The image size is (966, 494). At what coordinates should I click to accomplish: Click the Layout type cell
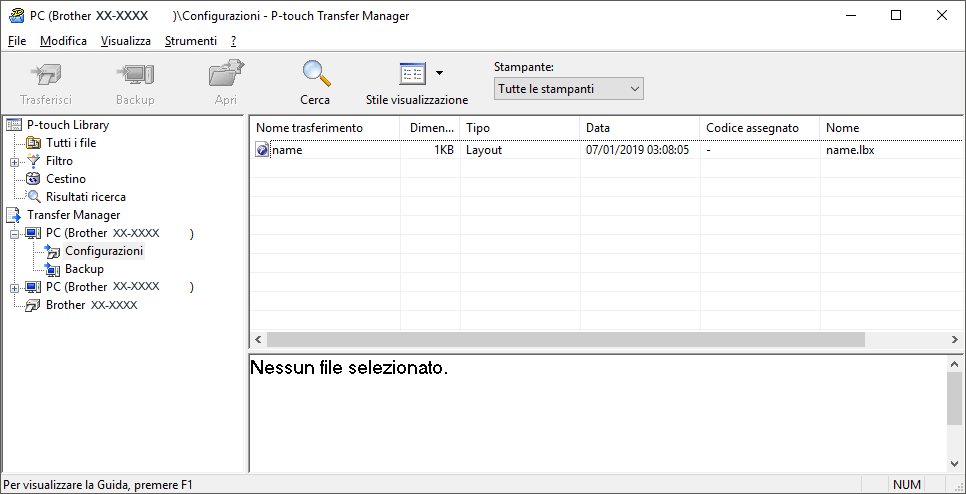coord(484,150)
